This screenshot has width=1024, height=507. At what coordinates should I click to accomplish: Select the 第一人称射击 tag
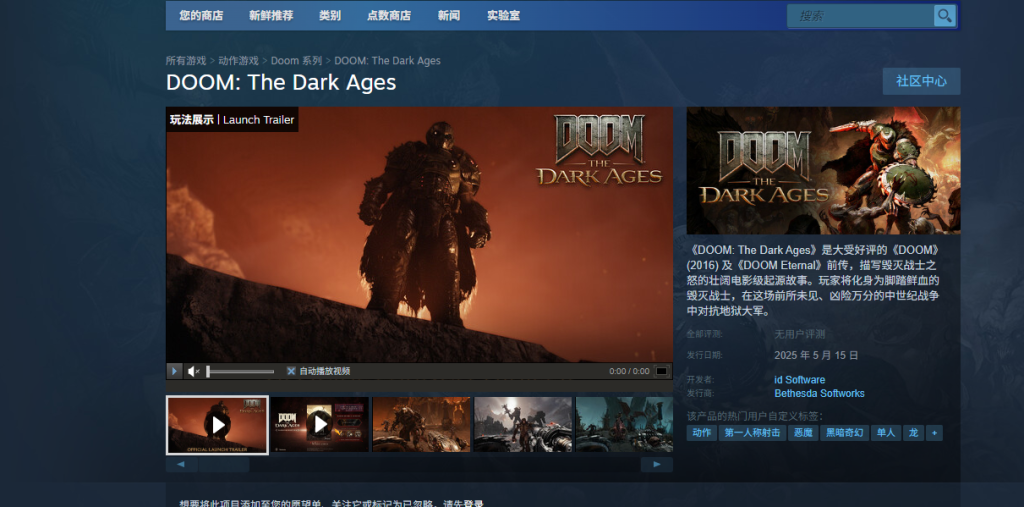(752, 433)
